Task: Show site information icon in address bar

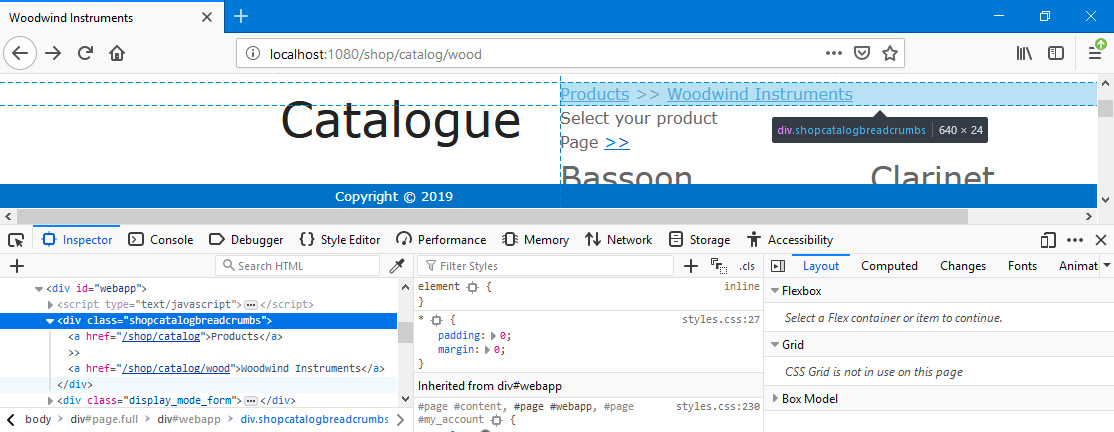Action: pos(252,53)
